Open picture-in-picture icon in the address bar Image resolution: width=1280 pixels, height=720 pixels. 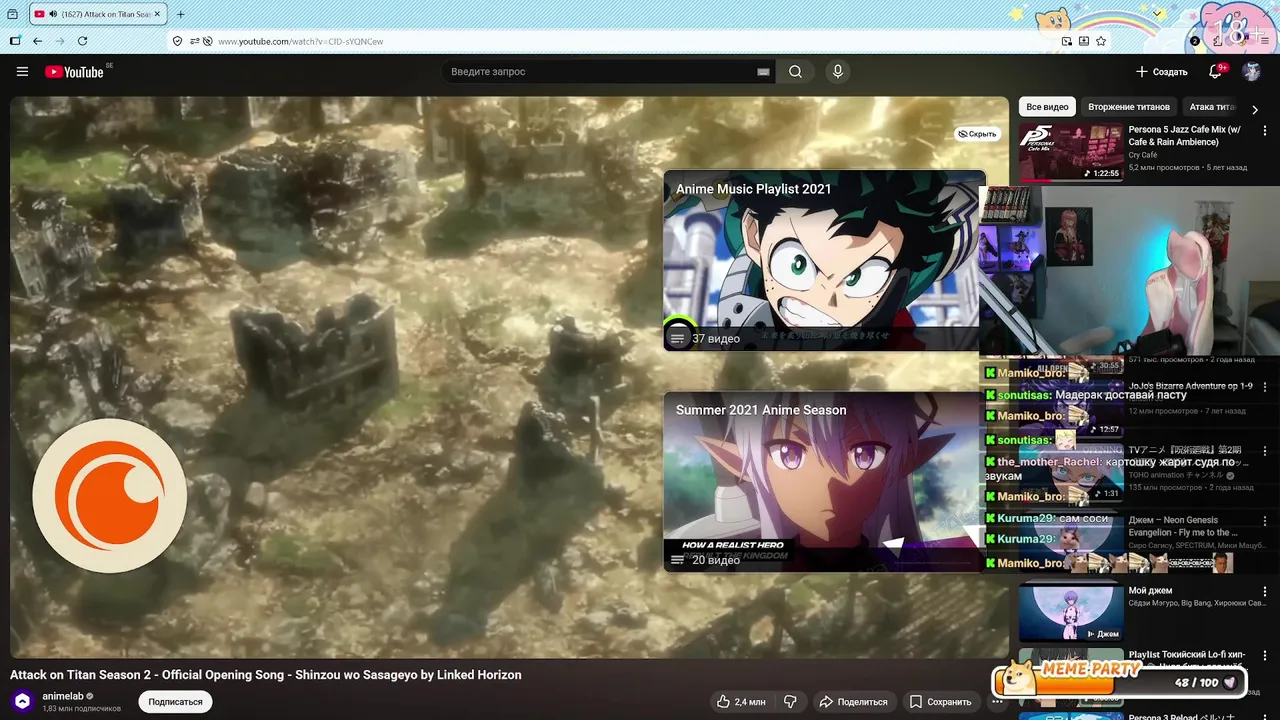coord(1067,41)
